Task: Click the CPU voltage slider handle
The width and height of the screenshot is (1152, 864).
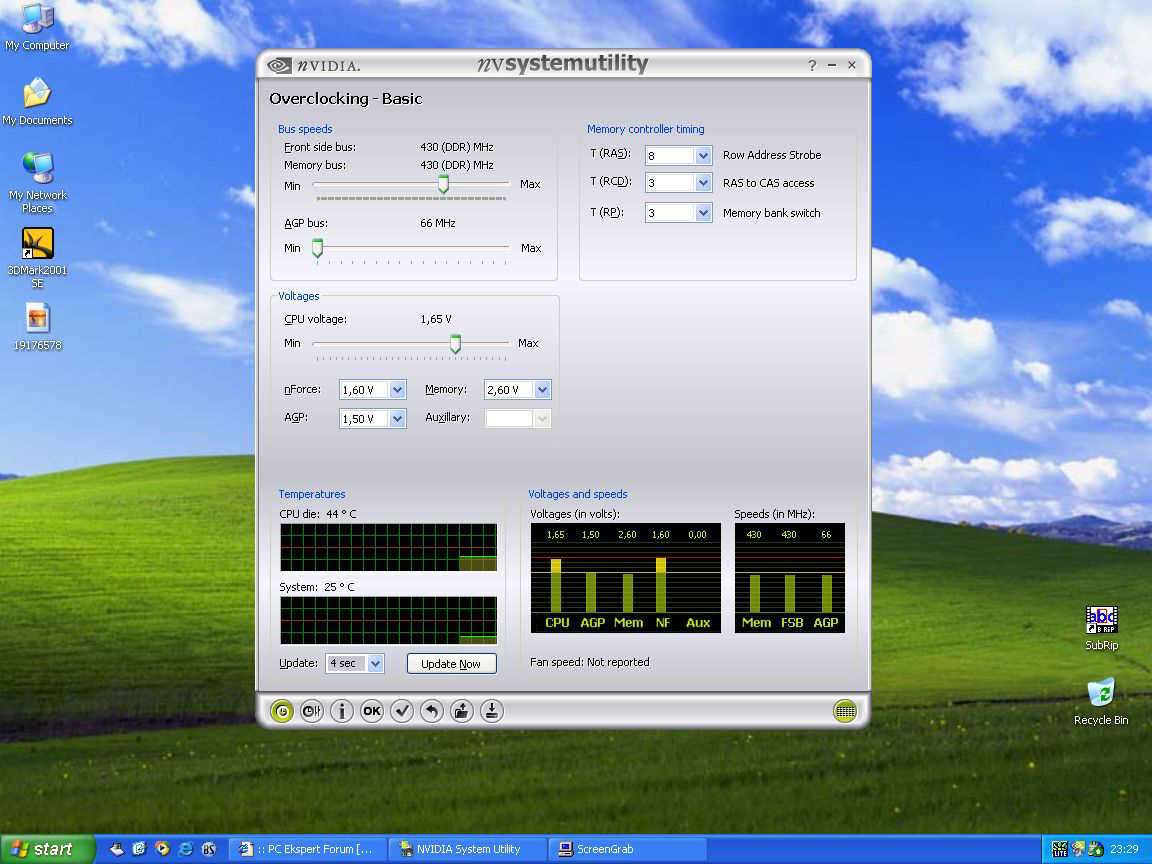Action: [x=455, y=344]
